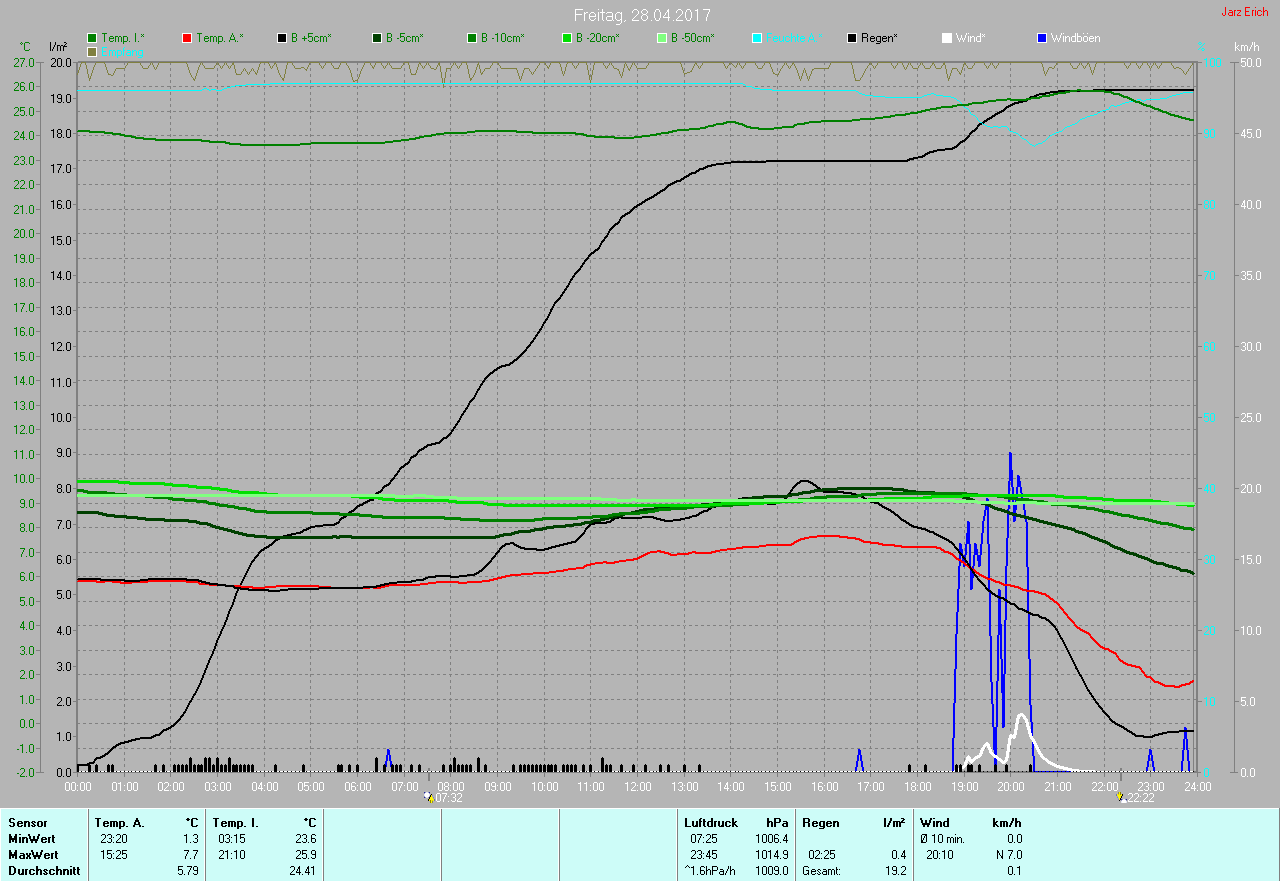Click the sunrise icon at 07:32
Screen dimensions: 1280x881
pos(429,797)
